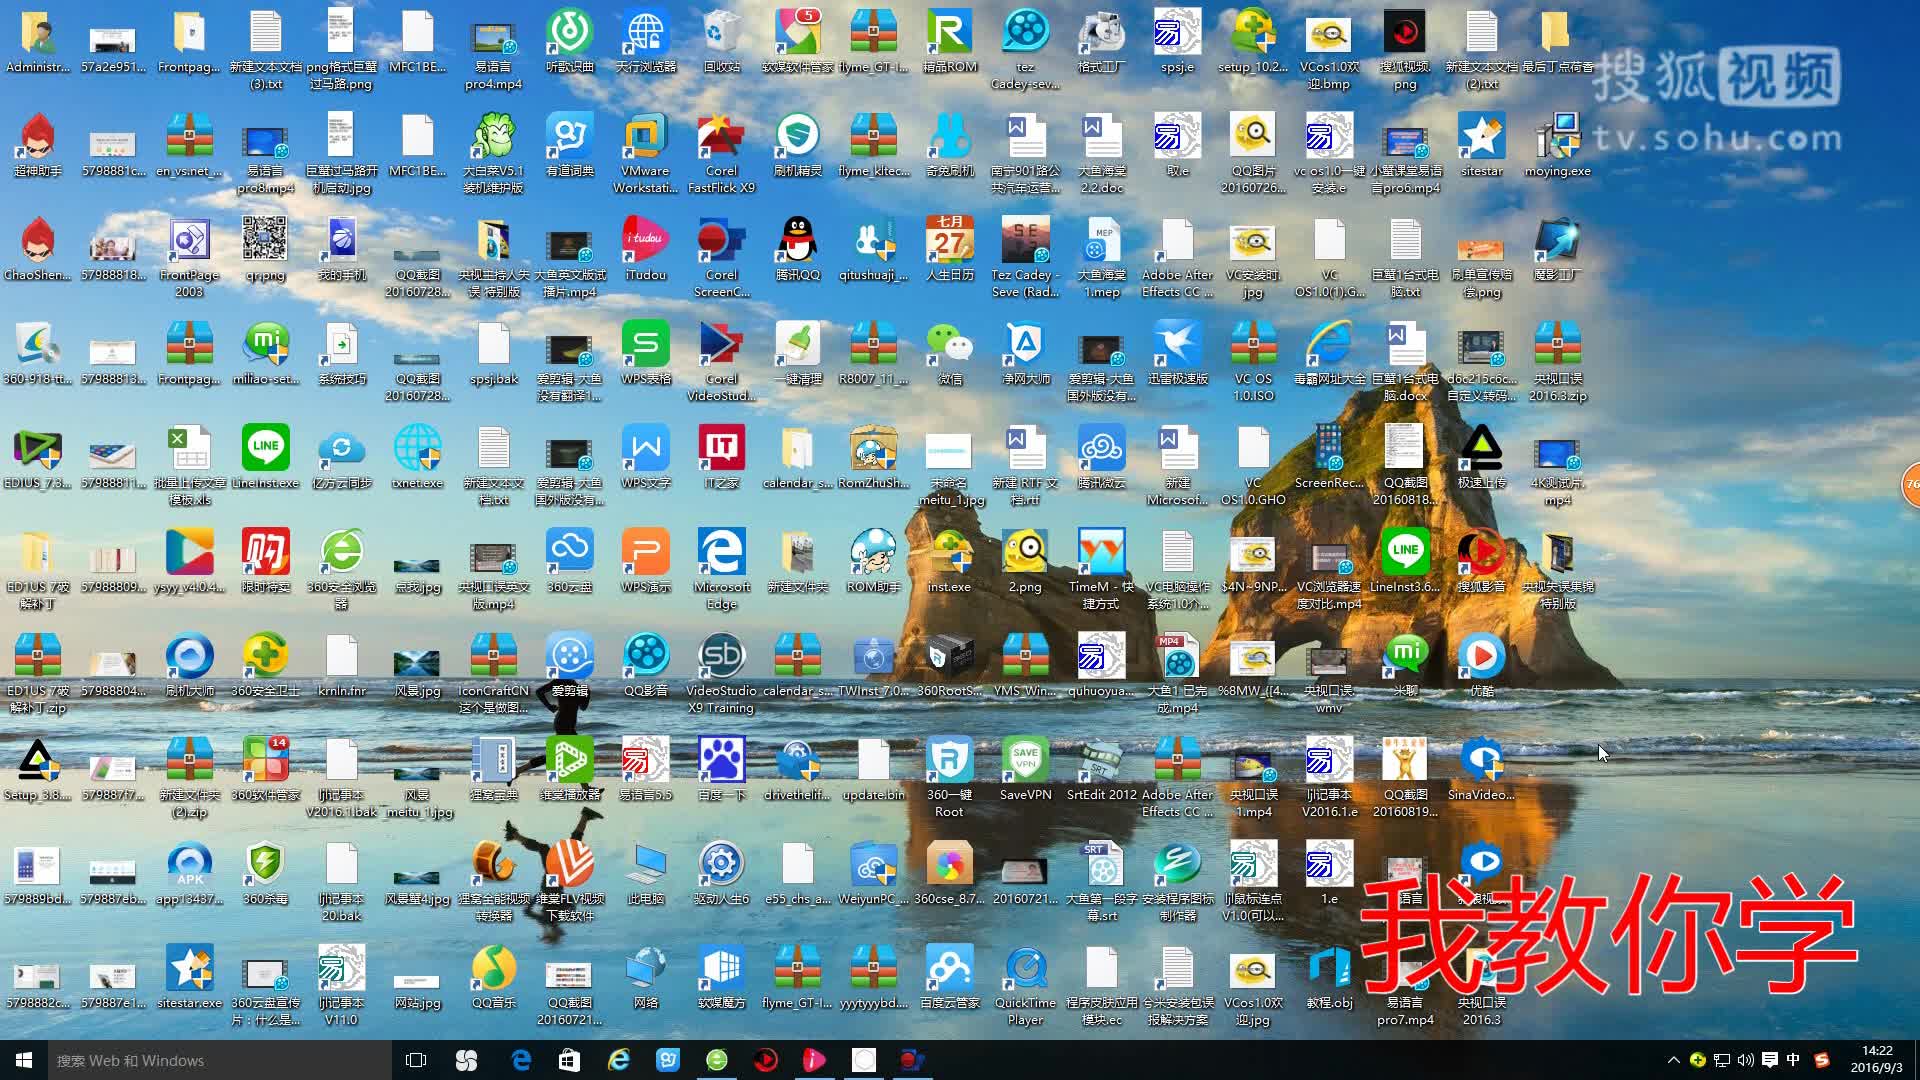
Task: Launch the 百度一下 paw icon
Action: tap(721, 769)
